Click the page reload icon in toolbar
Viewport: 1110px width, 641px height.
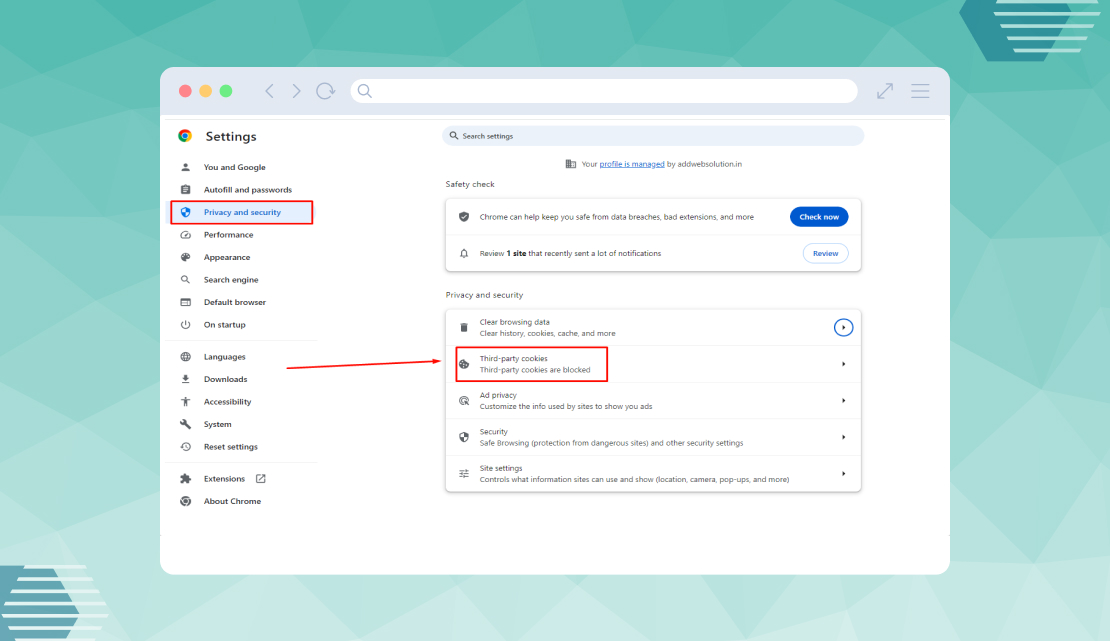coord(325,90)
